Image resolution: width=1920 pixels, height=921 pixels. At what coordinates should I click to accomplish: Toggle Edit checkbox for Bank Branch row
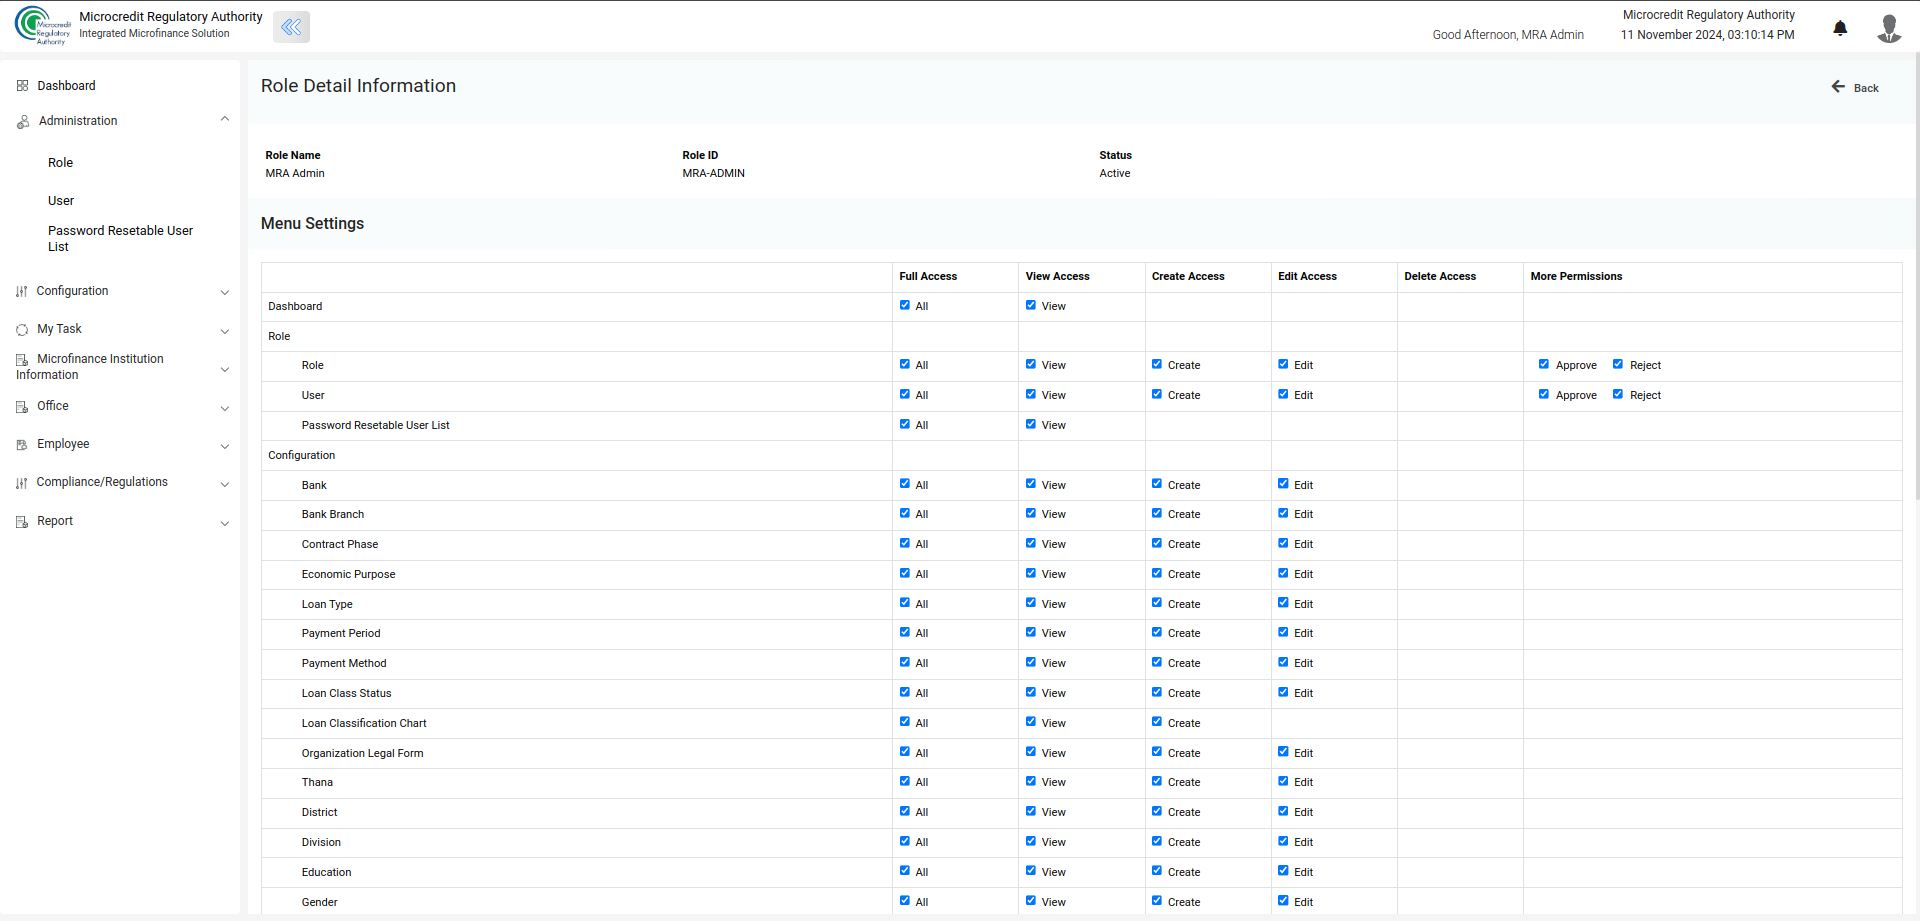[x=1283, y=513]
